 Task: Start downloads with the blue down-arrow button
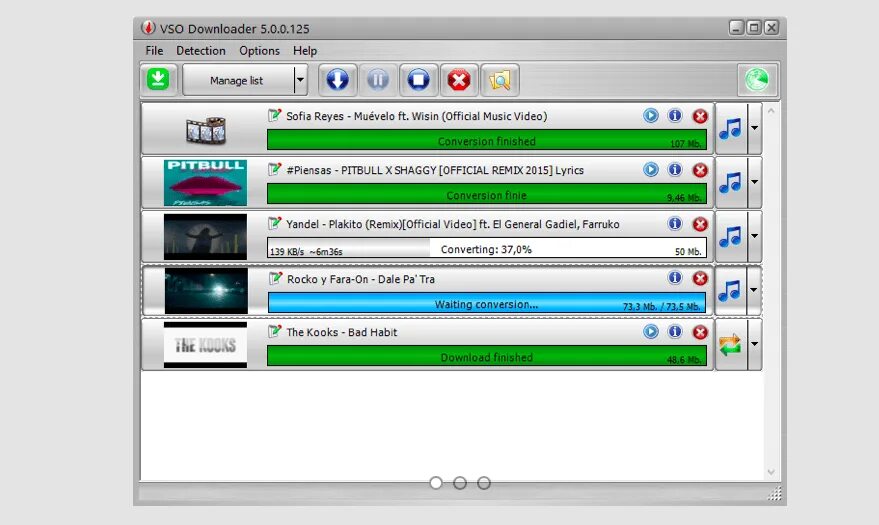[x=337, y=80]
